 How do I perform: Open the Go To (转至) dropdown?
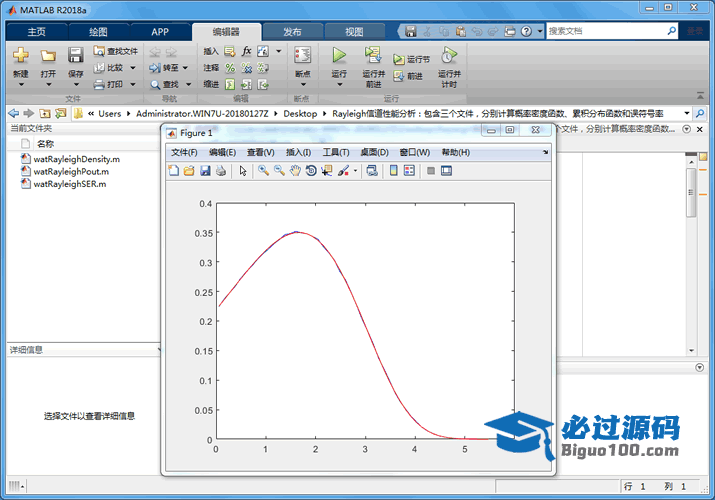tap(185, 68)
